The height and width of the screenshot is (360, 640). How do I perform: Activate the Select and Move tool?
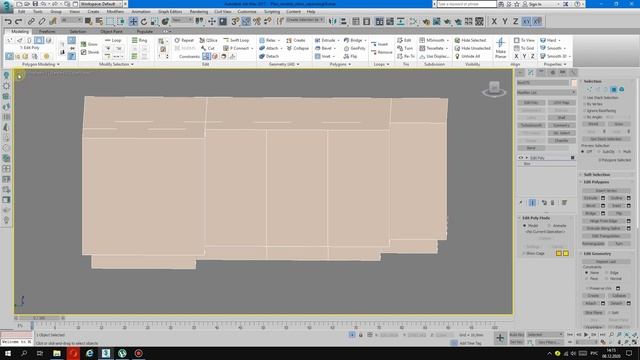pyautogui.click(x=133, y=21)
